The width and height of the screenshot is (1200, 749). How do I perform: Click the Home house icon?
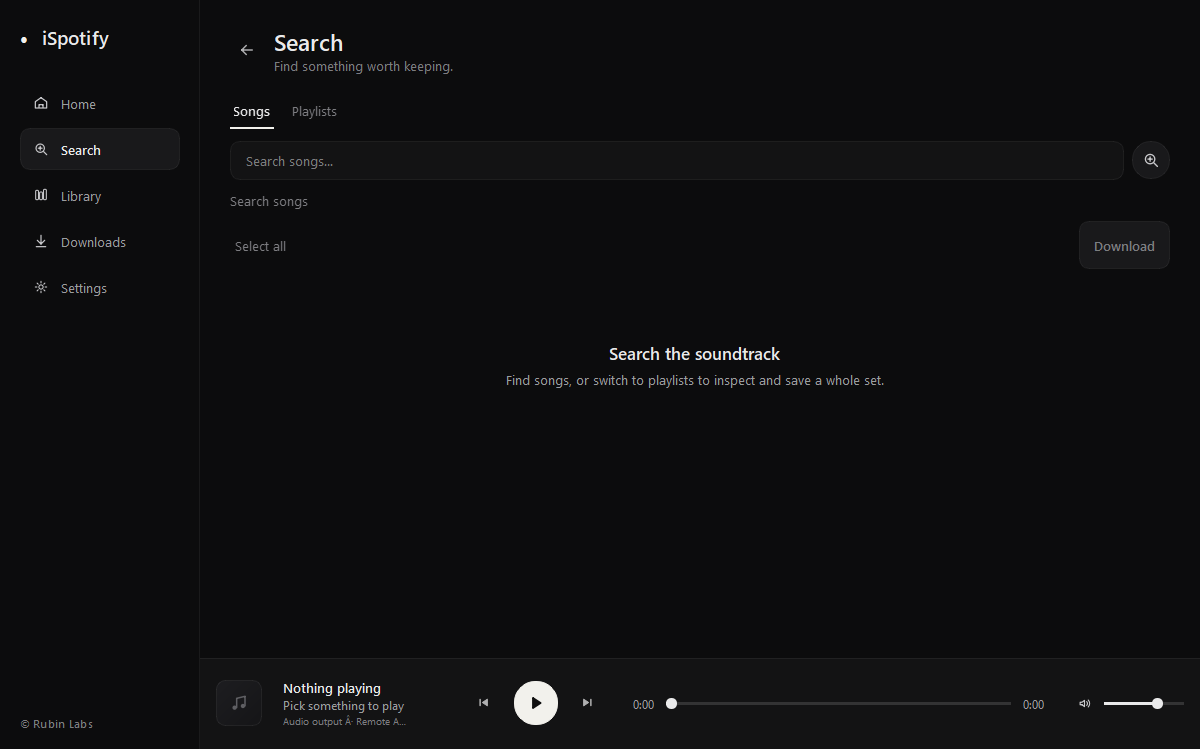coord(41,103)
